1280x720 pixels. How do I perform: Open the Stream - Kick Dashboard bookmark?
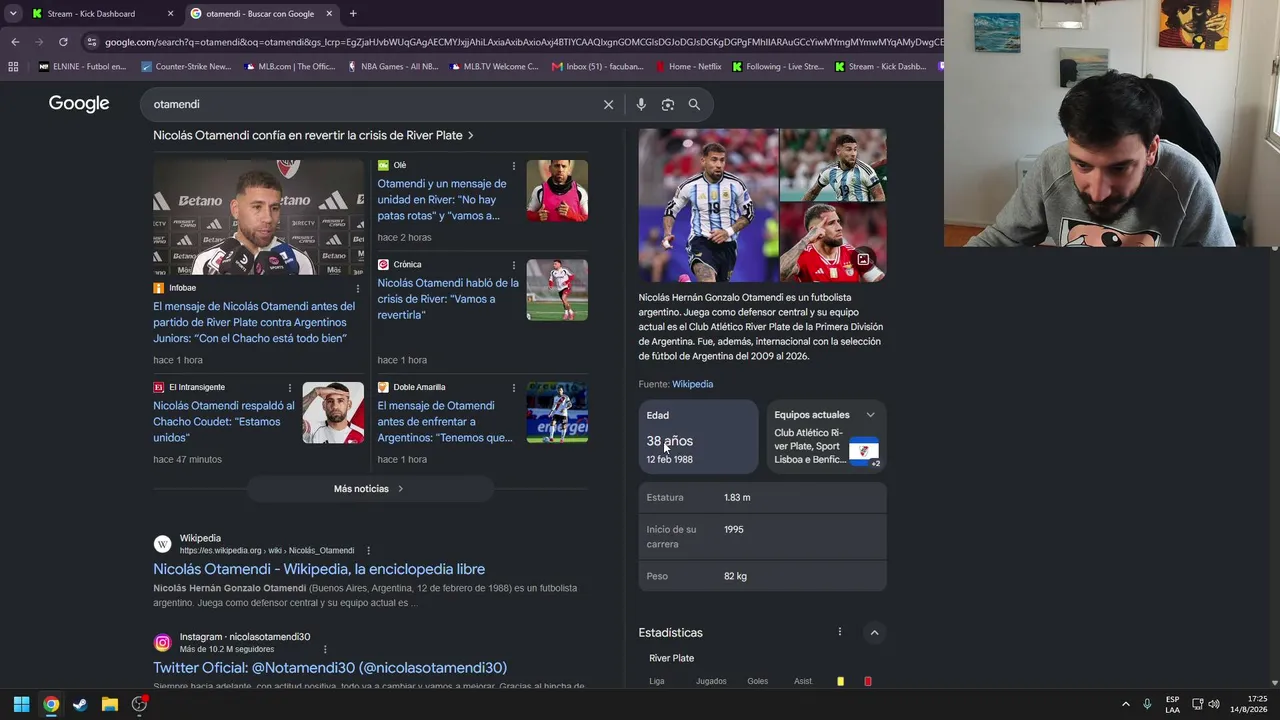(880, 67)
